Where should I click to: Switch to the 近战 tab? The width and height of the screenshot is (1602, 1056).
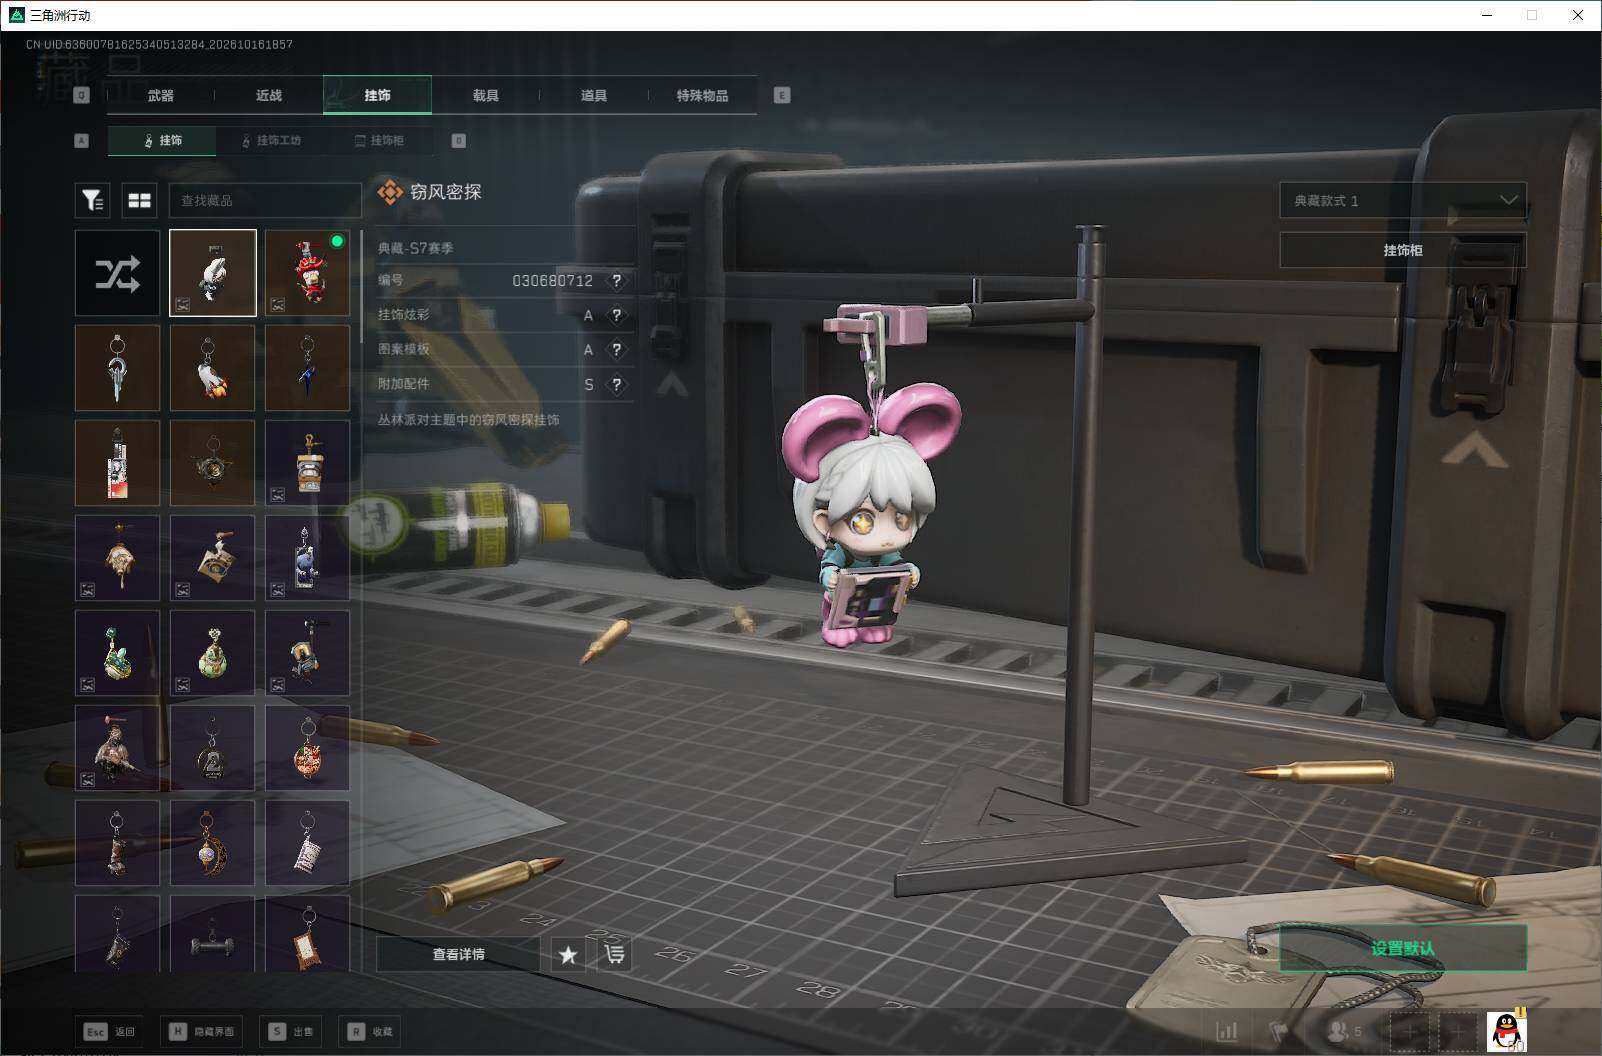tap(269, 95)
